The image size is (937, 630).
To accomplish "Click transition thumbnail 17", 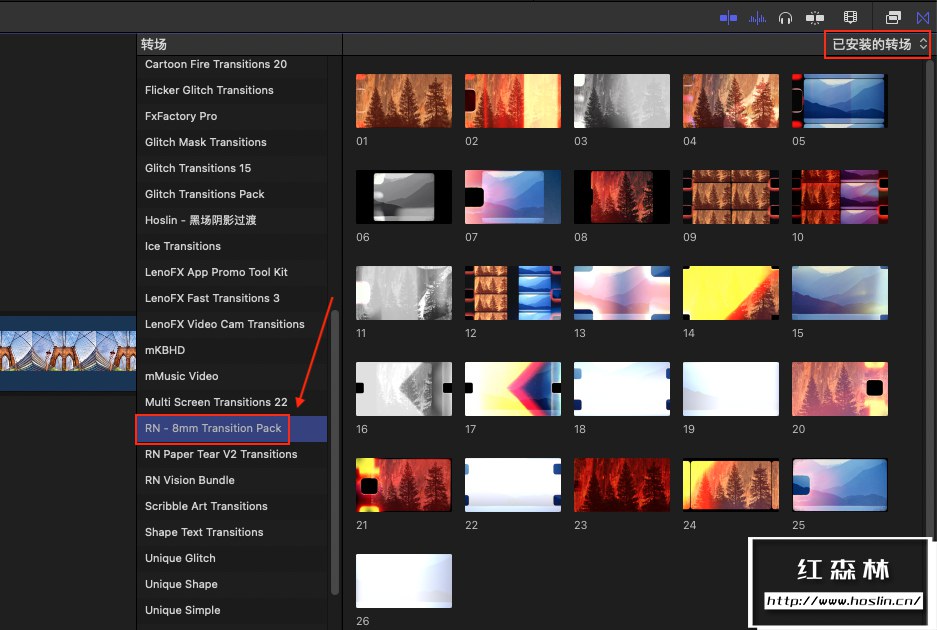I will point(512,388).
